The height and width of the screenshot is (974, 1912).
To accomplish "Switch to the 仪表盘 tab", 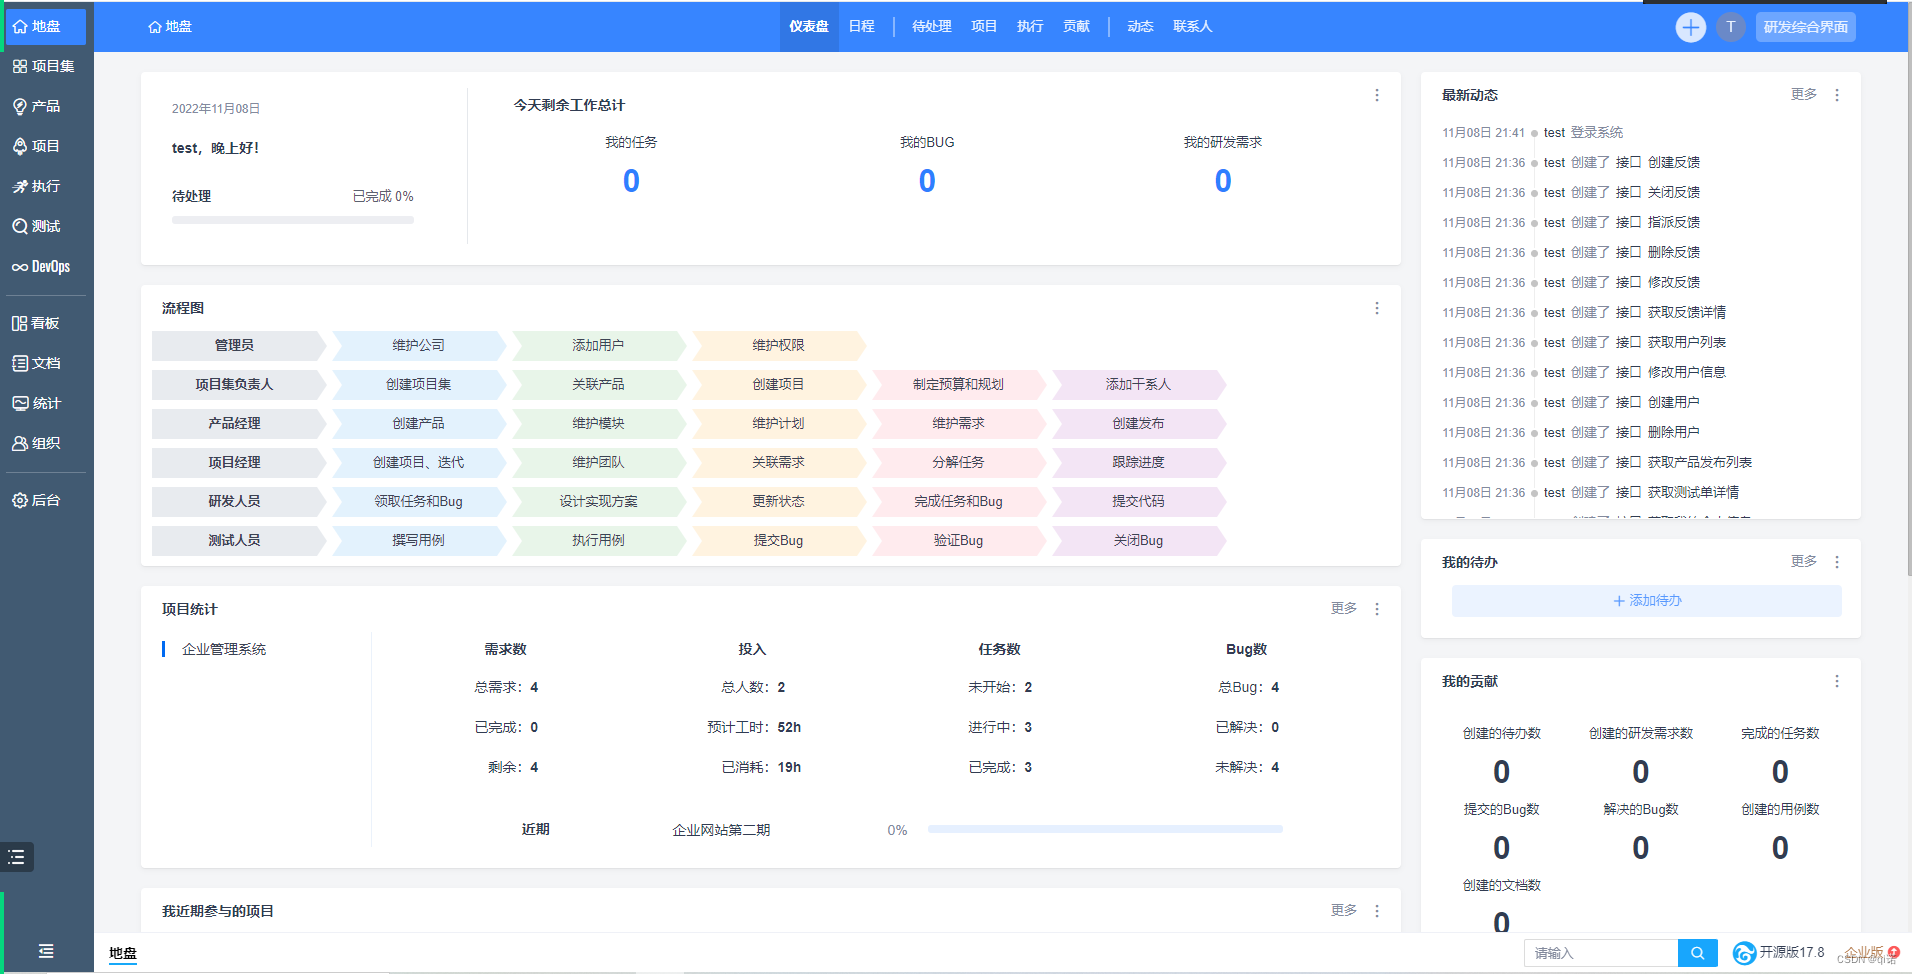I will [x=809, y=27].
